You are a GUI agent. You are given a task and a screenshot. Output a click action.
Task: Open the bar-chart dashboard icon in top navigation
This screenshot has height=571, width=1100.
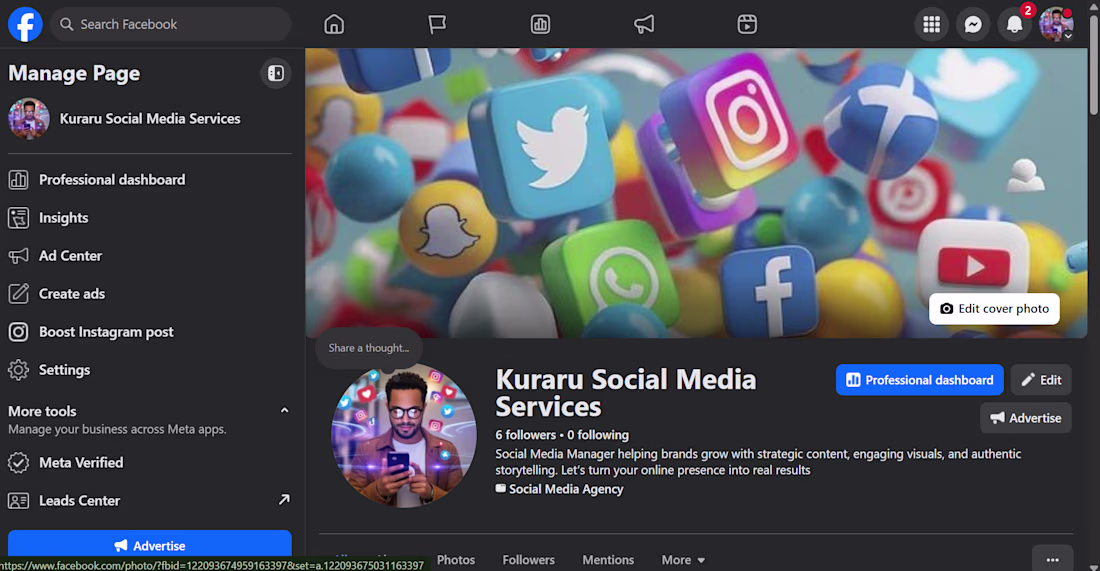(x=540, y=25)
